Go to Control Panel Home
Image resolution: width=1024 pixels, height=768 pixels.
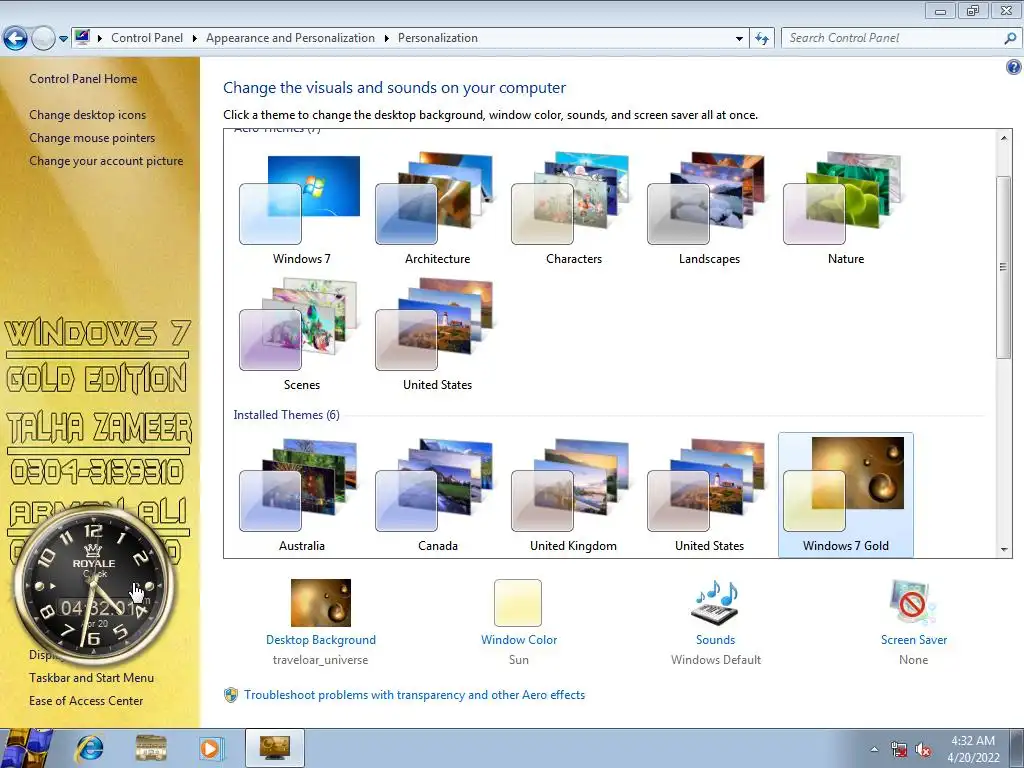click(x=83, y=79)
